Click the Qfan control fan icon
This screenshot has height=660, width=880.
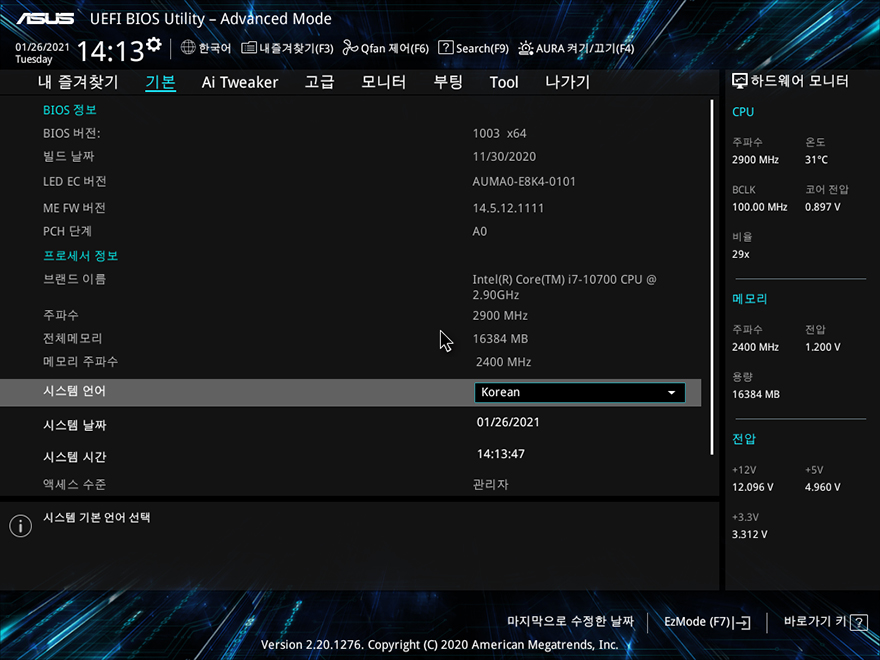point(350,48)
